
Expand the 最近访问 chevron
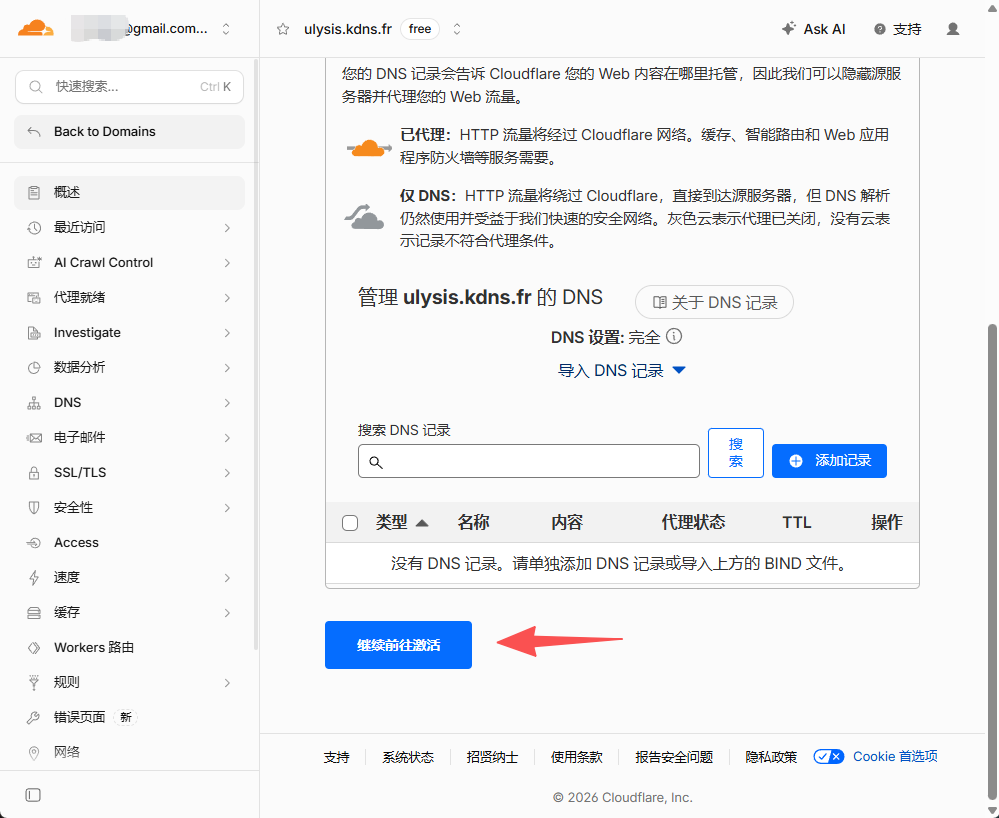227,227
